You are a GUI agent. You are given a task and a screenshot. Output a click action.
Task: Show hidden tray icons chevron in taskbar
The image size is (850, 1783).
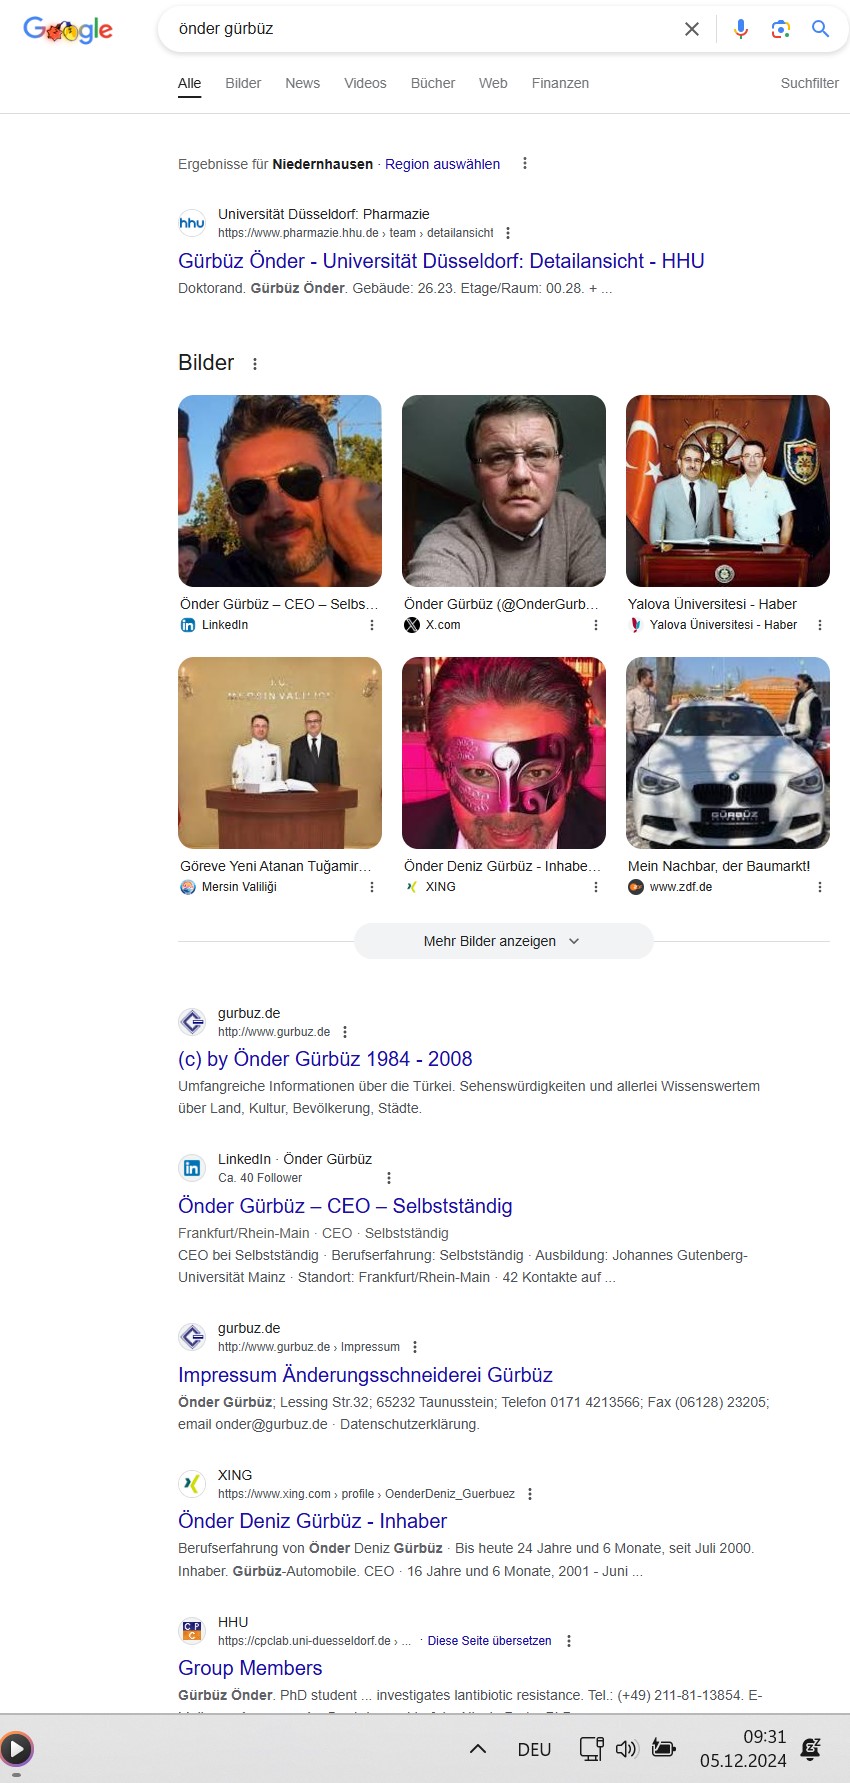tap(478, 1749)
